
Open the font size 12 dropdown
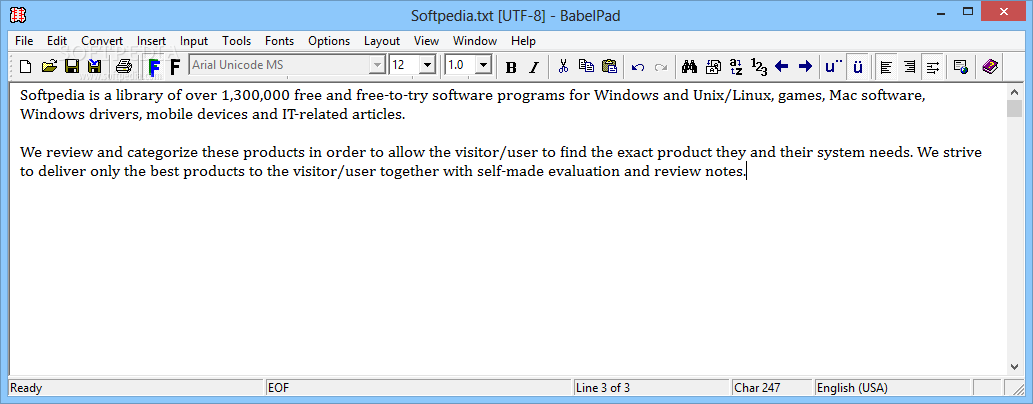[428, 65]
